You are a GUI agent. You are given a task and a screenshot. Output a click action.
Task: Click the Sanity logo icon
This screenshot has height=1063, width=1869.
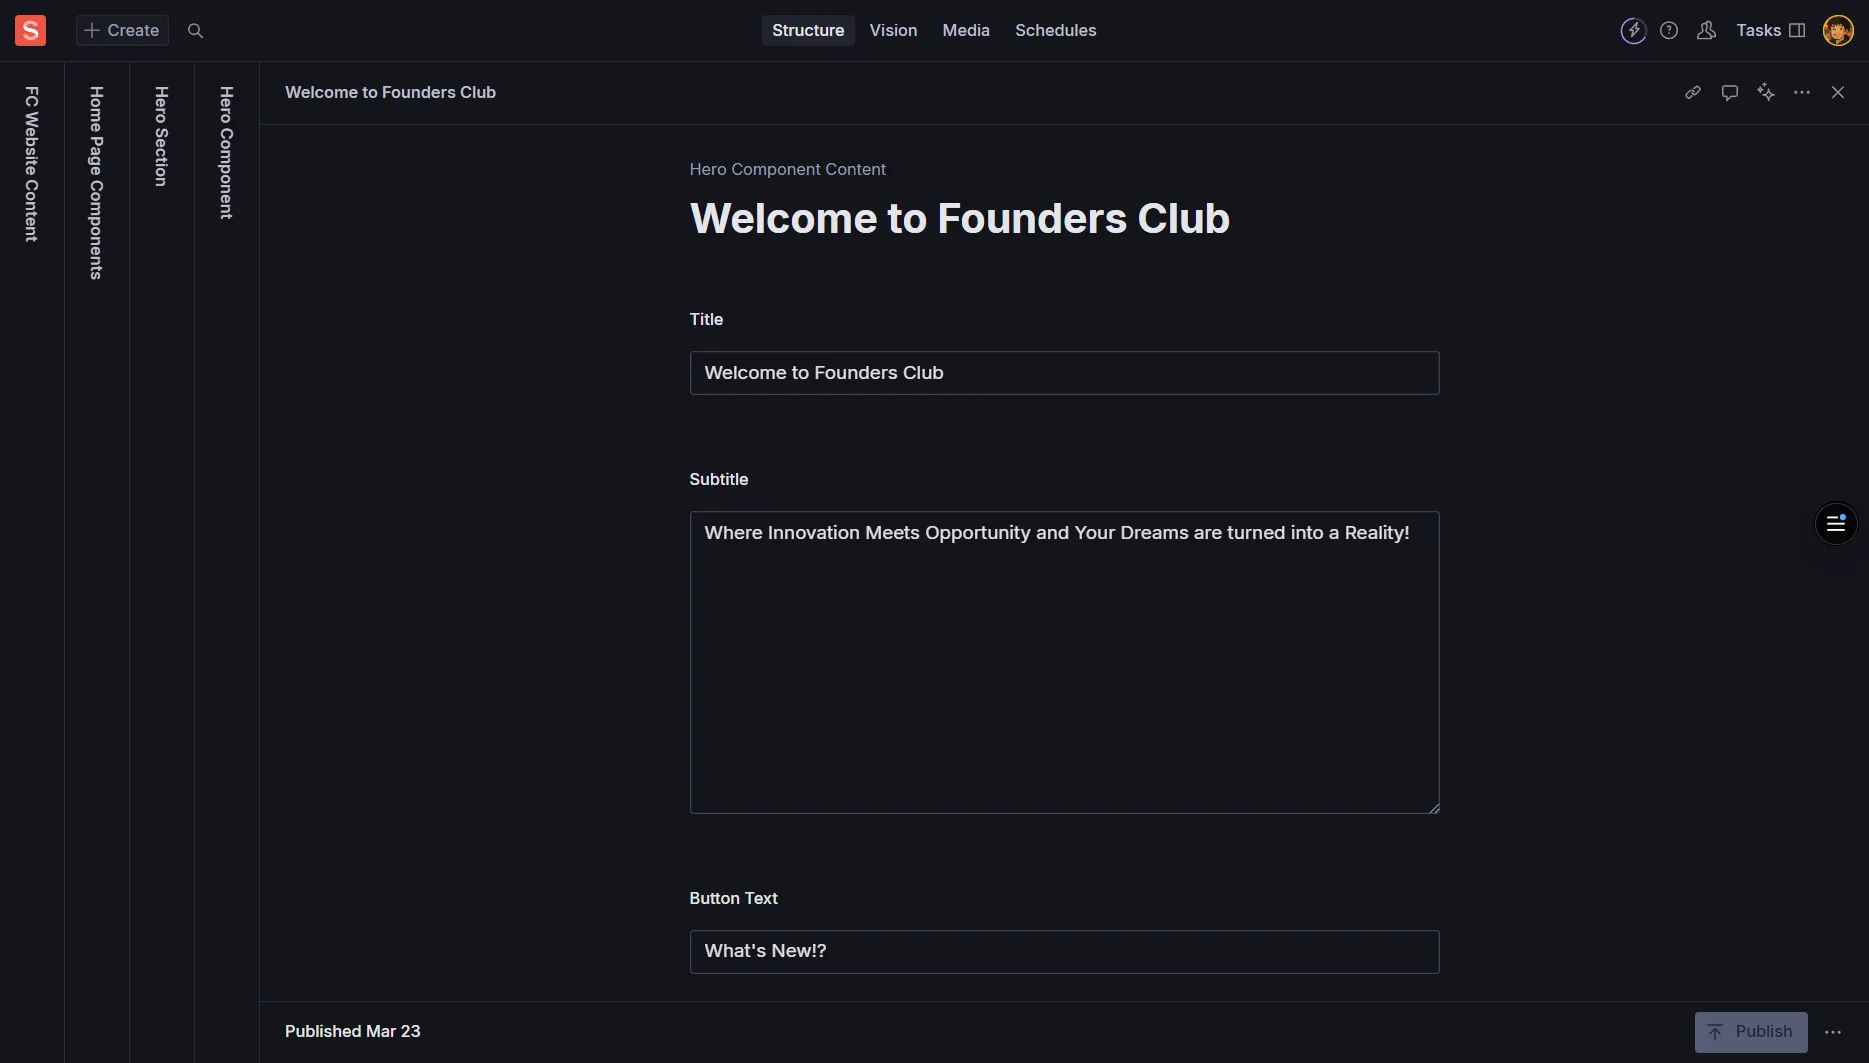coord(30,30)
